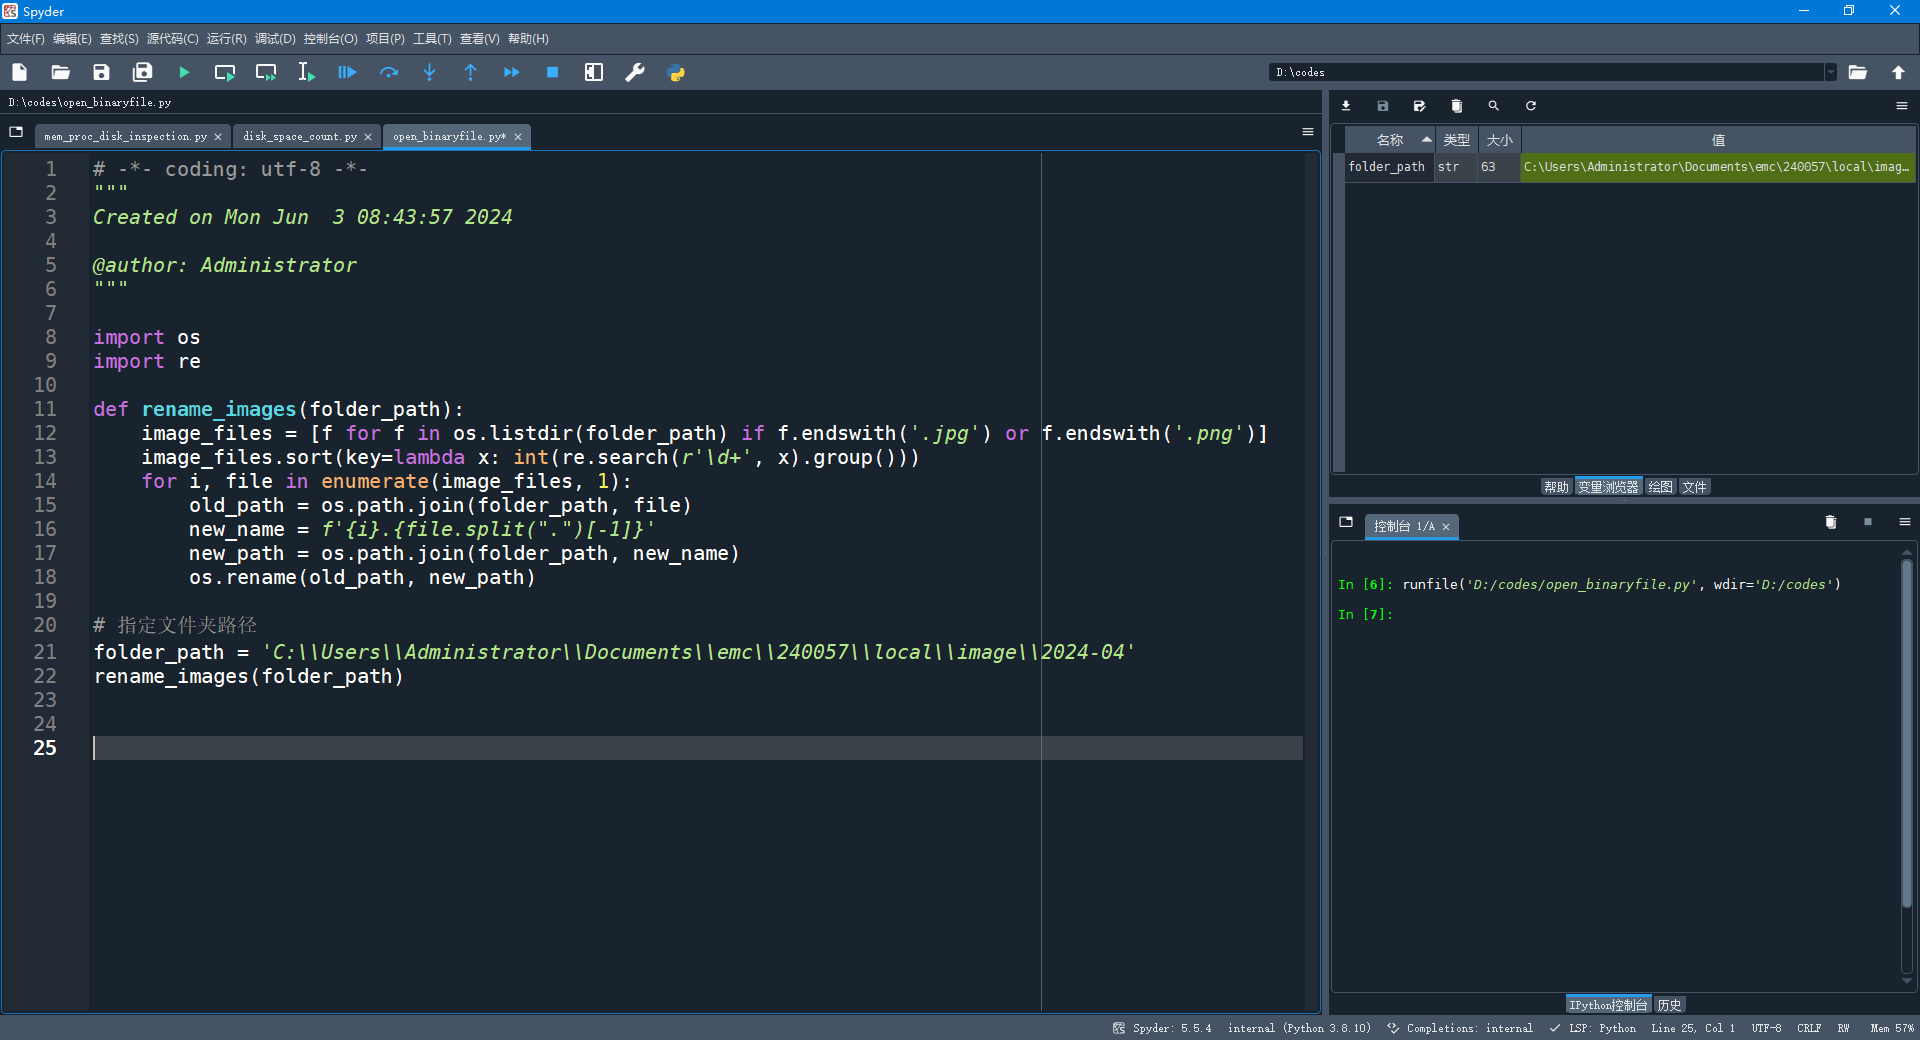Create a new file from the toolbar
The height and width of the screenshot is (1040, 1920).
(19, 72)
